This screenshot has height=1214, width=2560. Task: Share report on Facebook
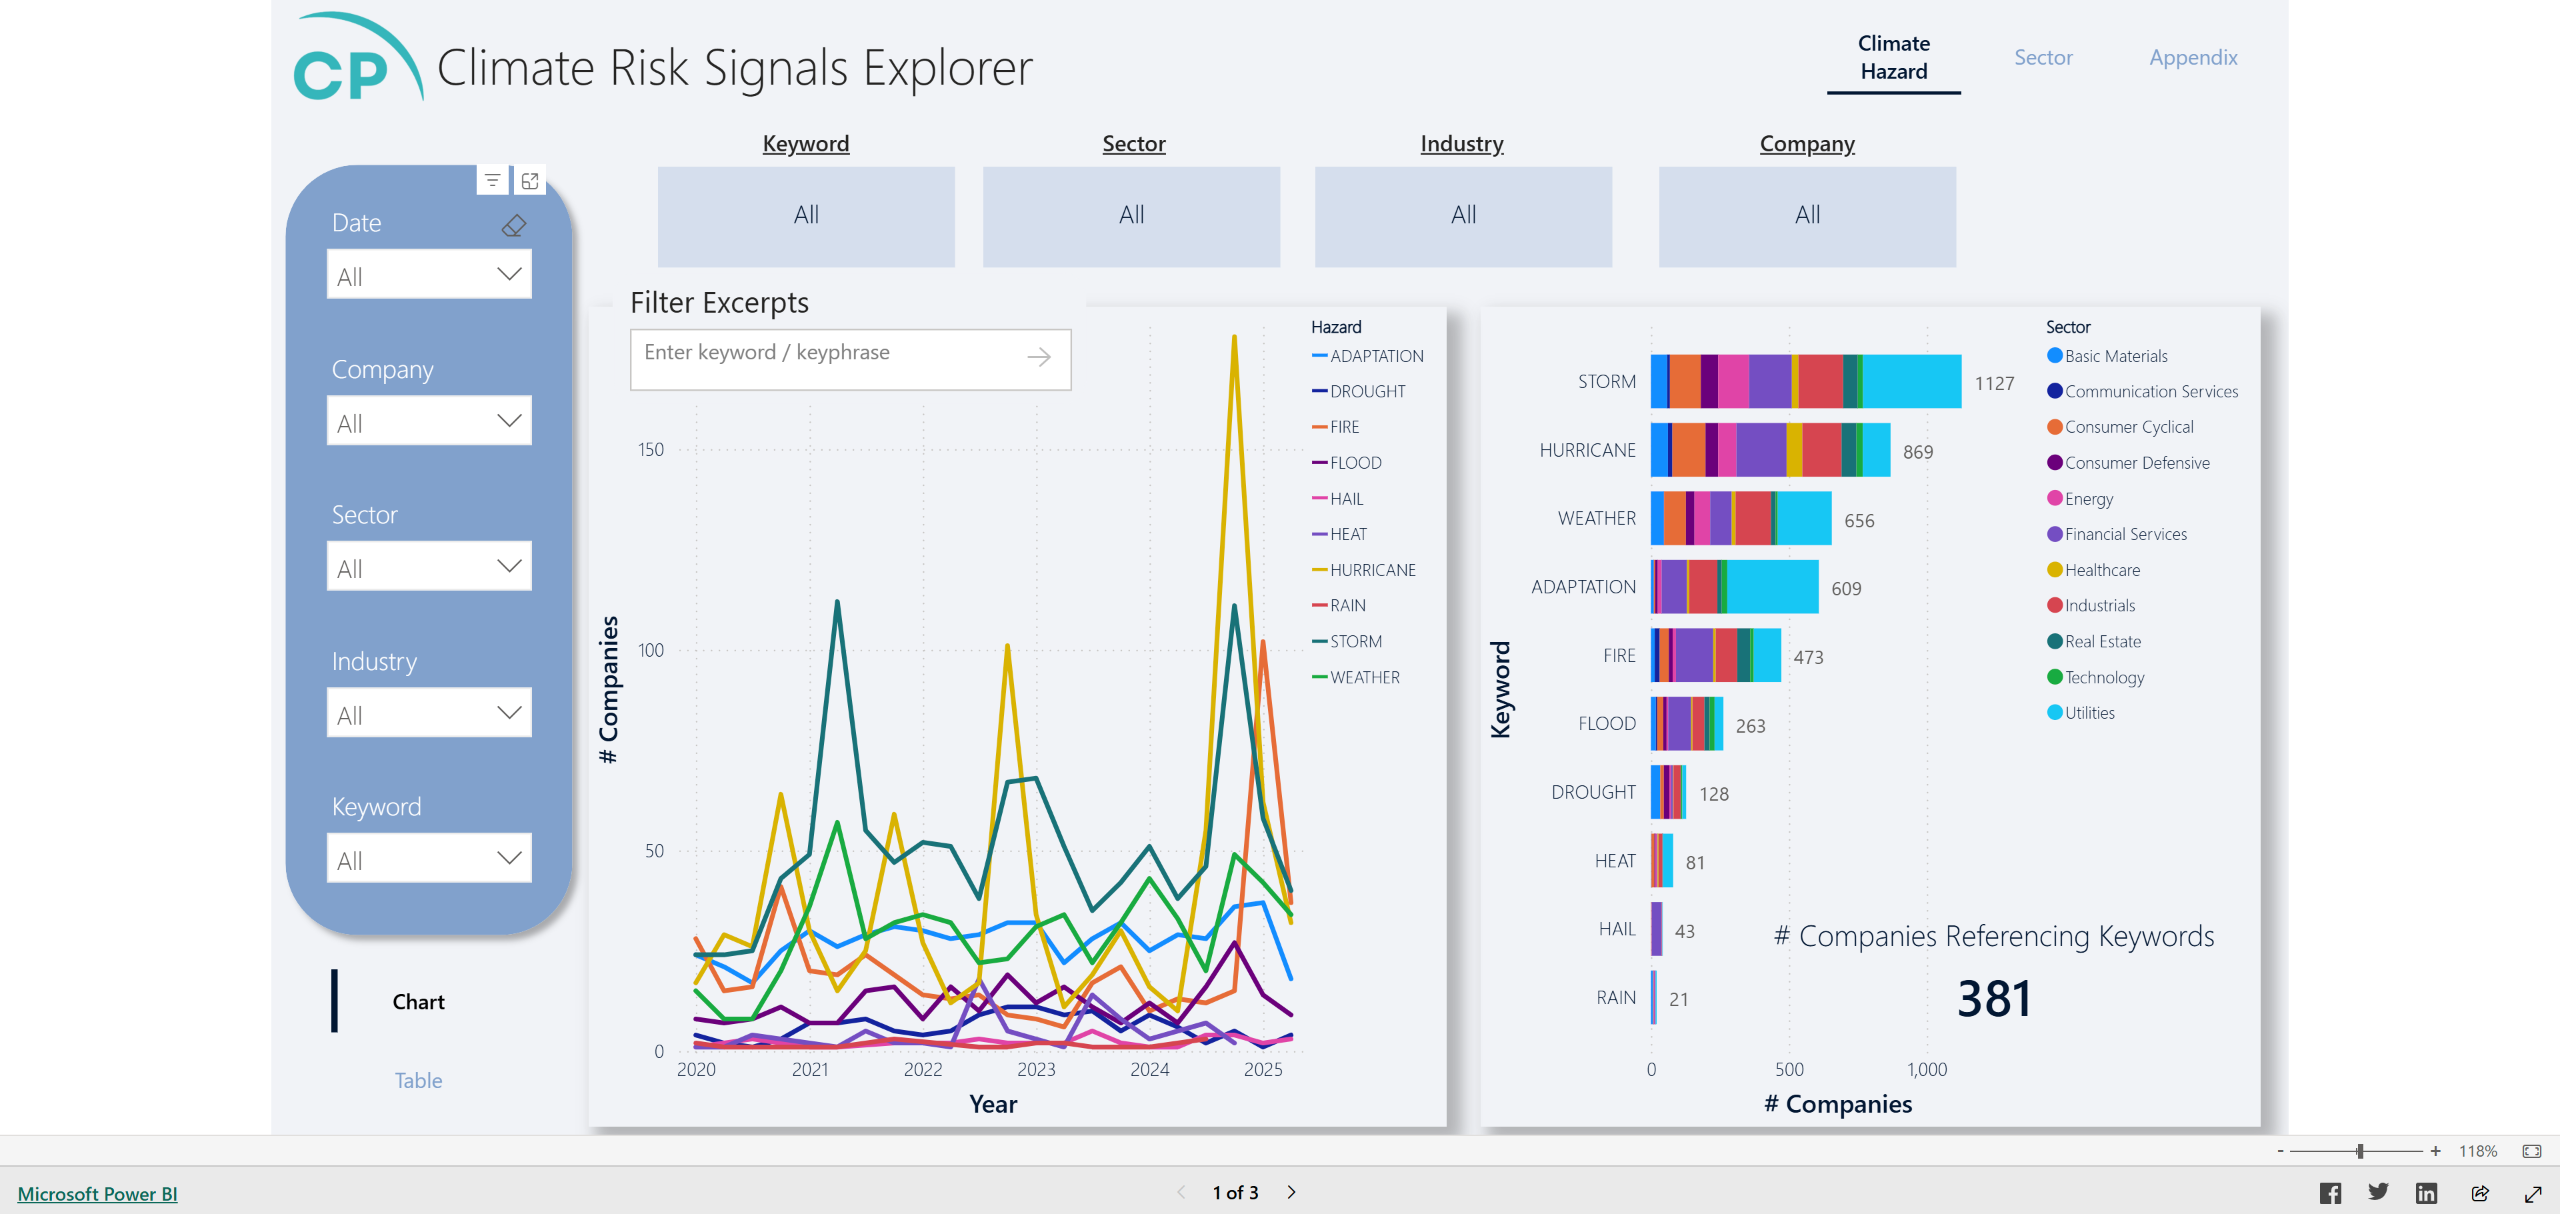point(2330,1193)
